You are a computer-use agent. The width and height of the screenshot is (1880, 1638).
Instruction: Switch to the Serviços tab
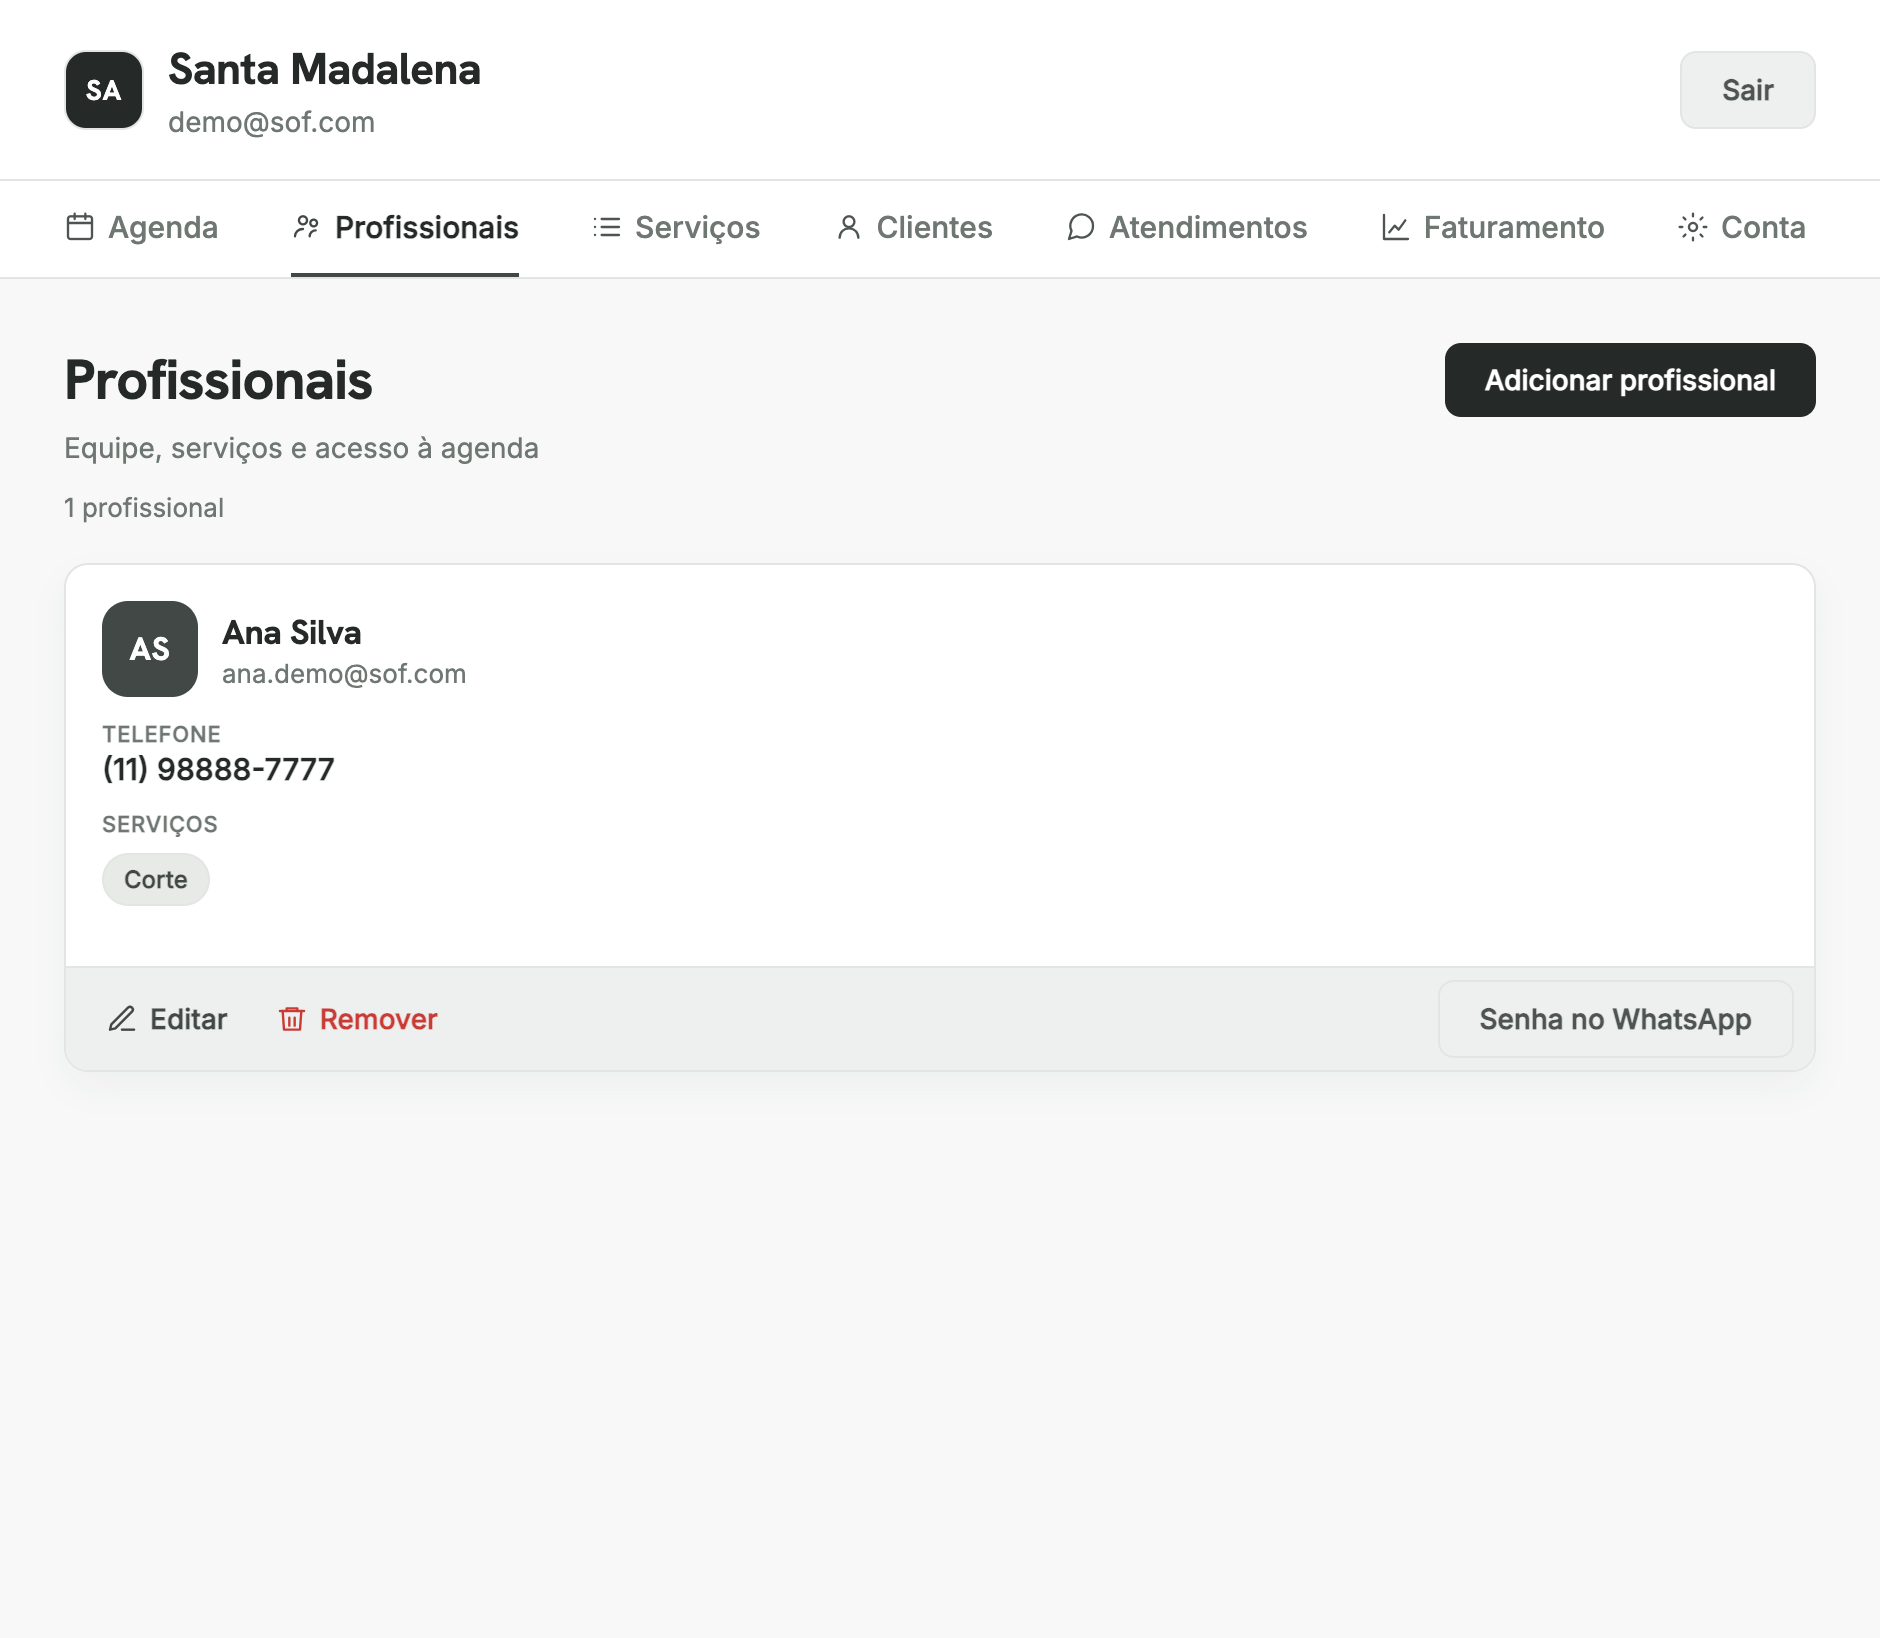point(676,227)
